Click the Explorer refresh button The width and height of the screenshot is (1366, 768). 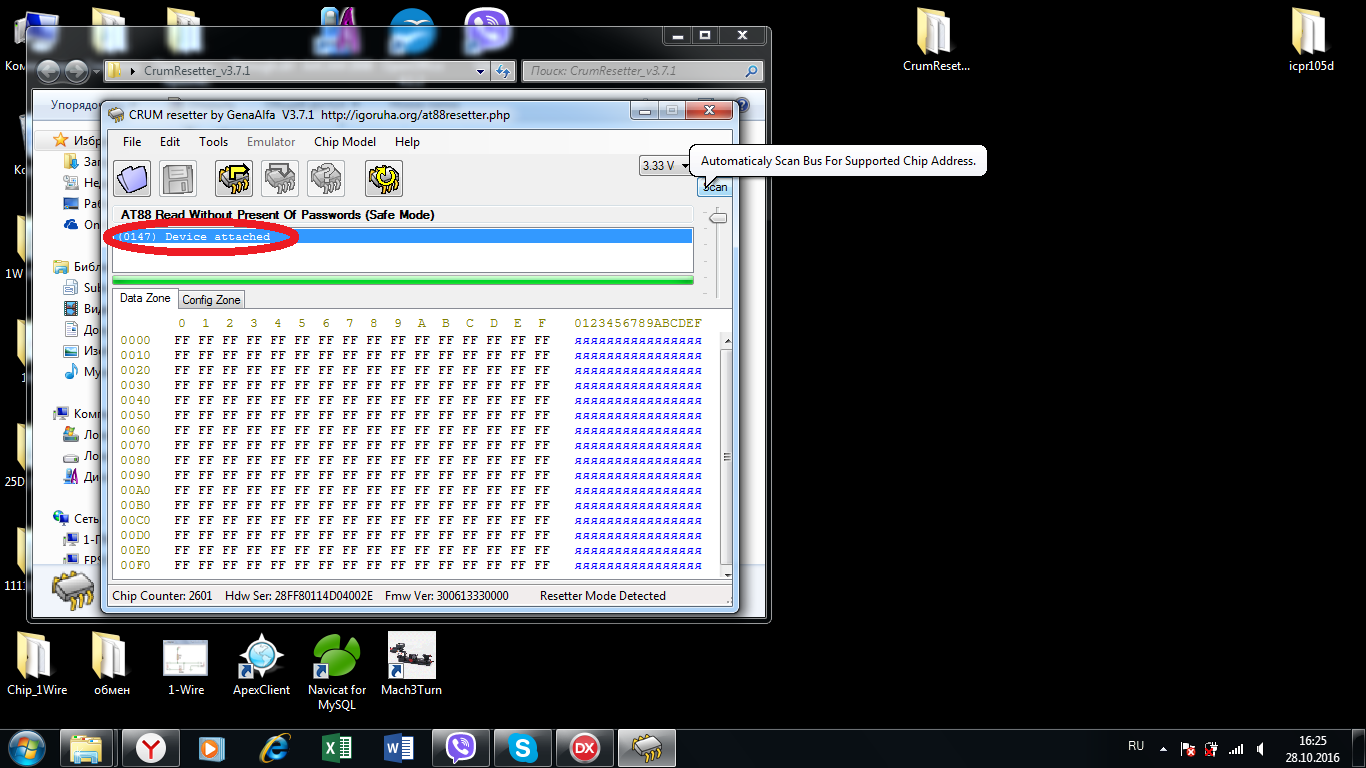(x=503, y=71)
